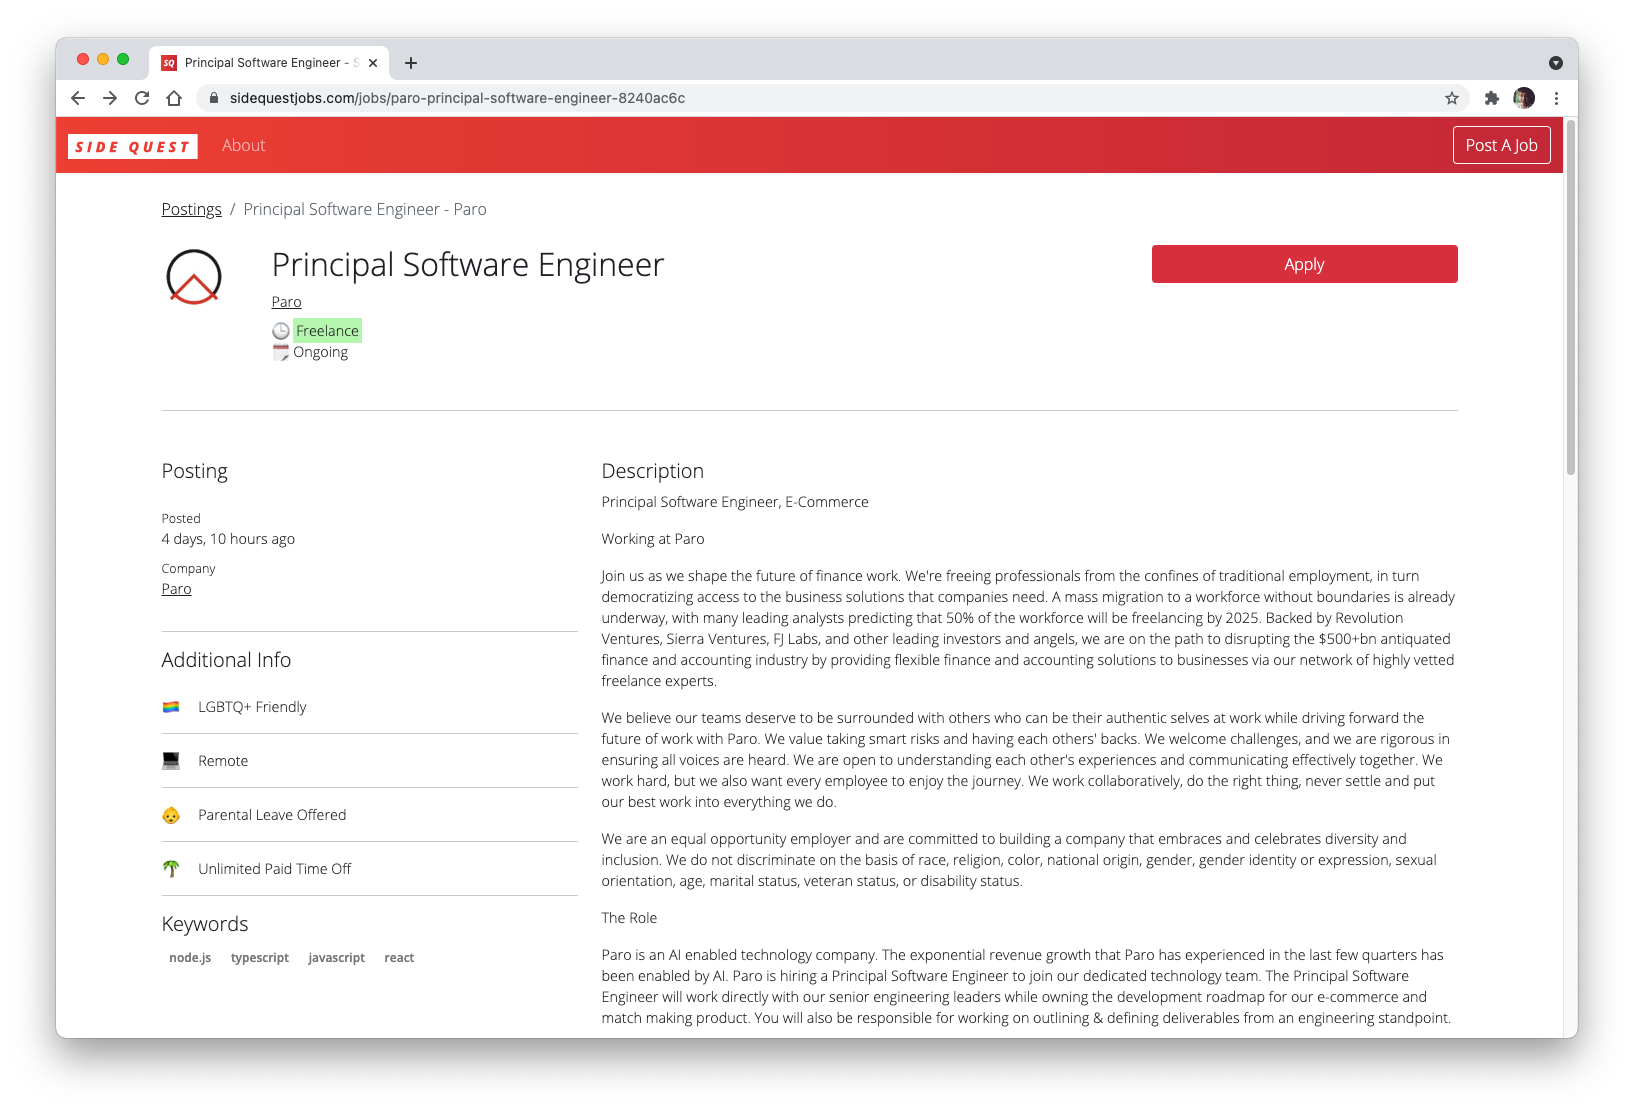The height and width of the screenshot is (1112, 1634).
Task: Click the 'Principal Software Engineer - Paro' breadcrumb text
Action: [365, 209]
